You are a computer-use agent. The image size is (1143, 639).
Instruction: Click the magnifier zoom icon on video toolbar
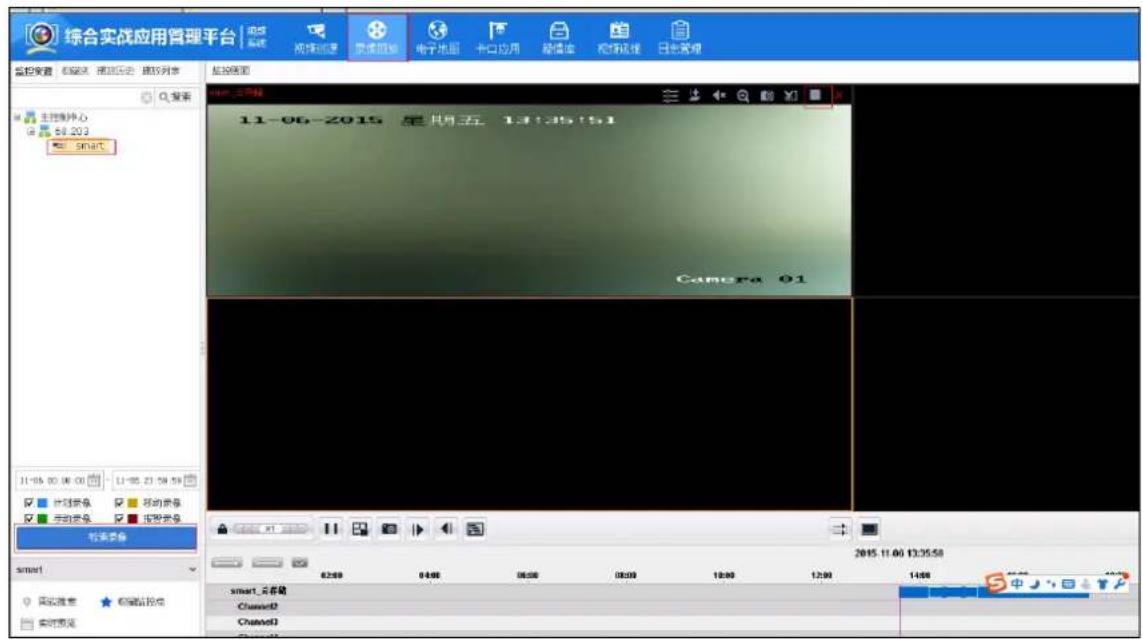coord(743,95)
